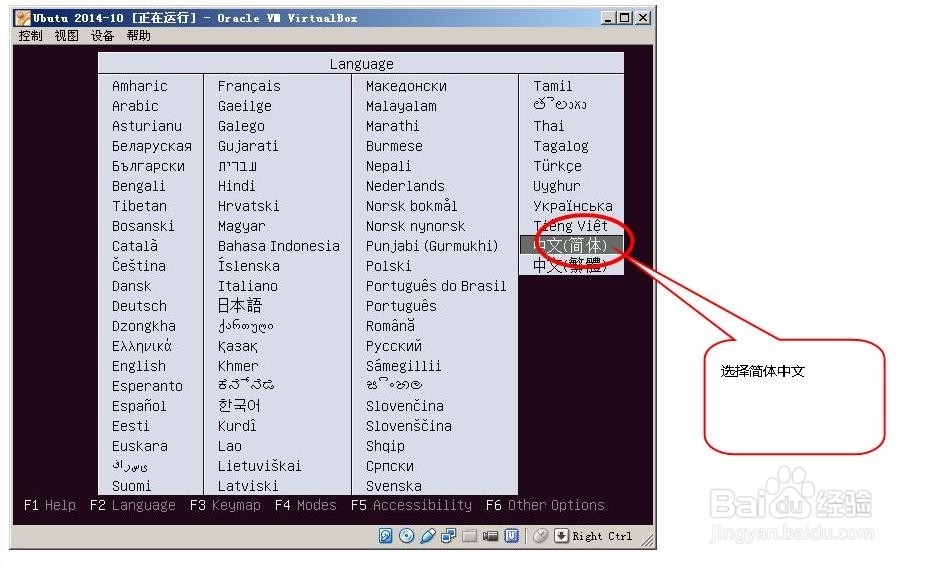Open the 设备 menu
The image size is (925, 565).
click(103, 35)
